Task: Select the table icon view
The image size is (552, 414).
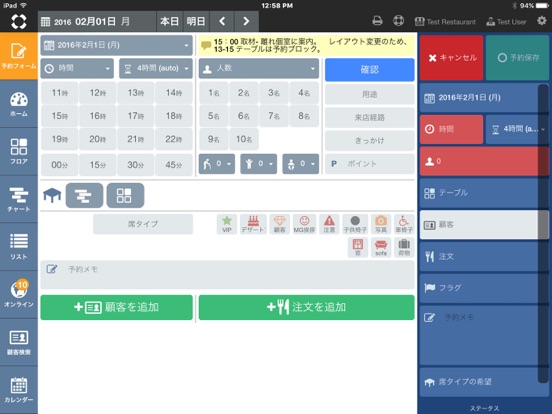Action: [52, 195]
